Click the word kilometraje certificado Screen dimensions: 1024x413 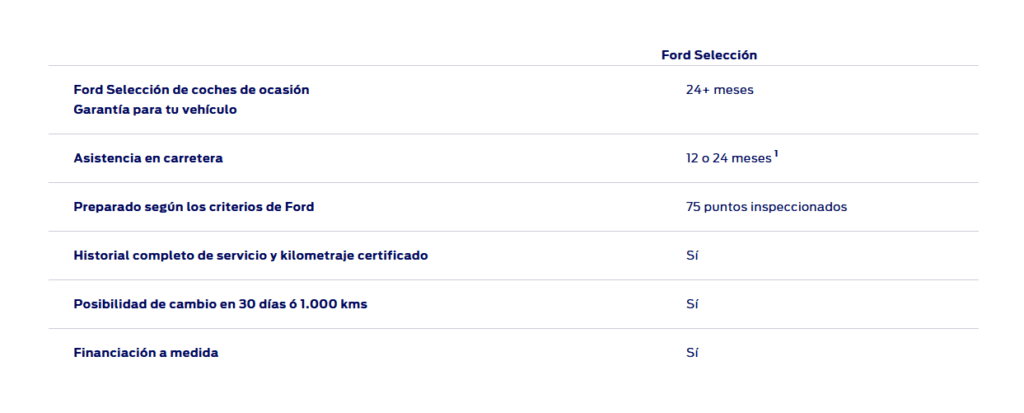(x=354, y=256)
